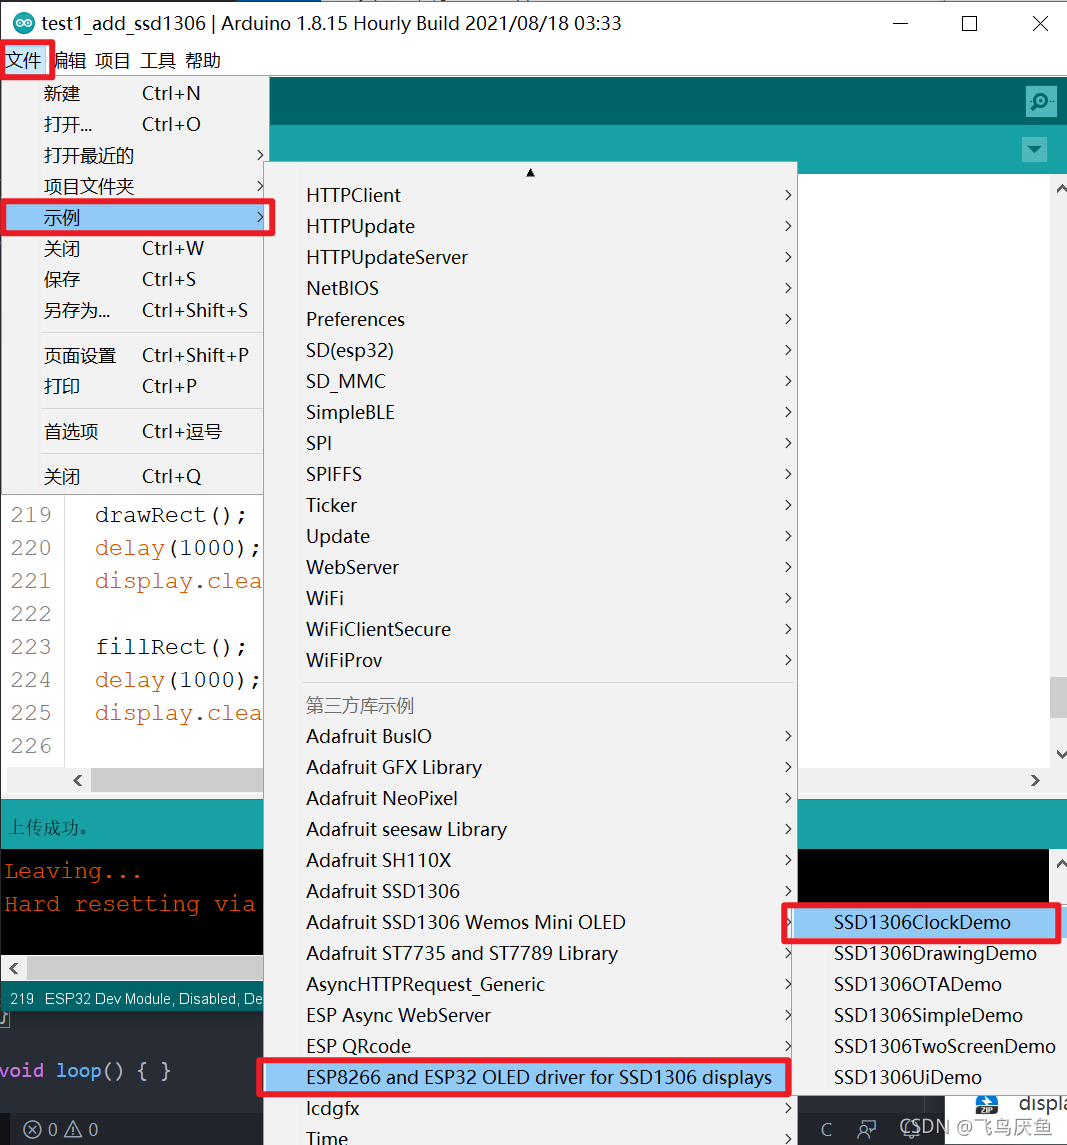Expand NetBIOS examples
This screenshot has width=1067, height=1145.
tap(530, 288)
